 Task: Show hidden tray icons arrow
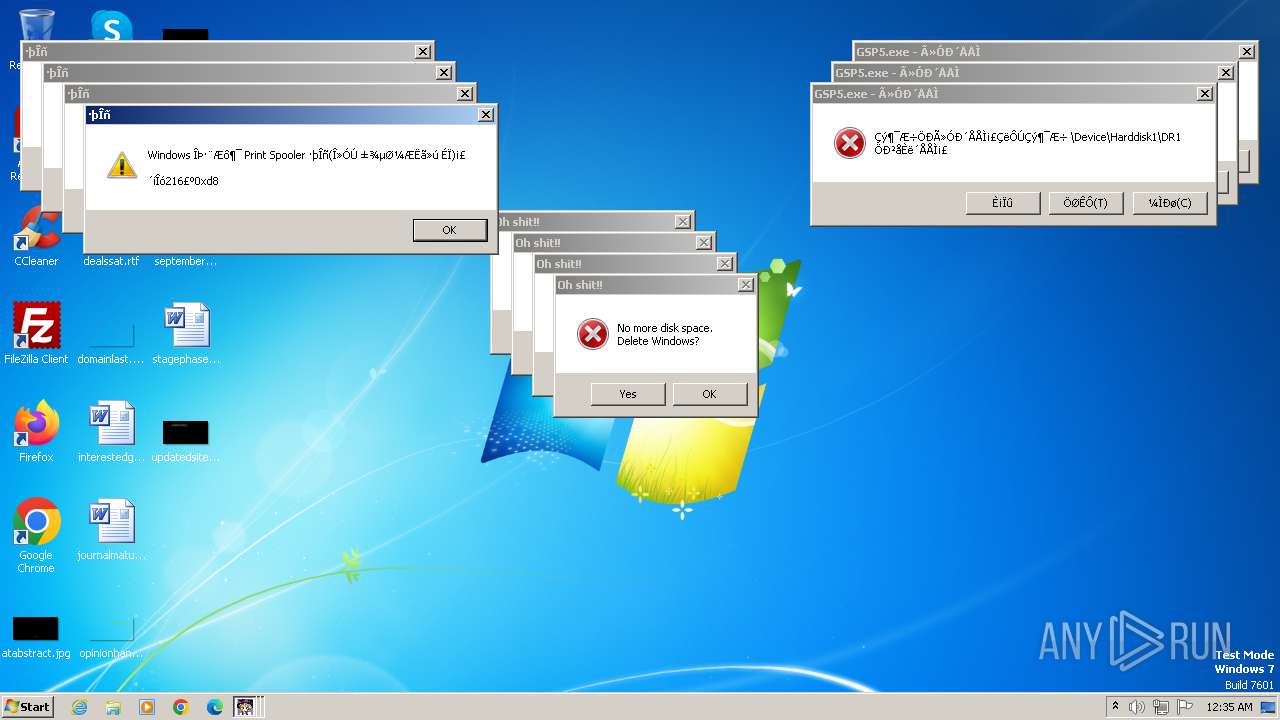1115,707
